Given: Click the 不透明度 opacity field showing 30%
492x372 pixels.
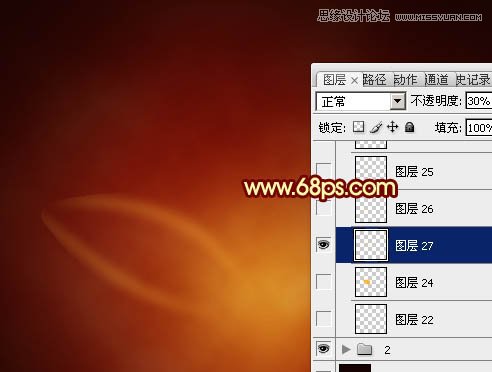Looking at the screenshot, I should 479,101.
